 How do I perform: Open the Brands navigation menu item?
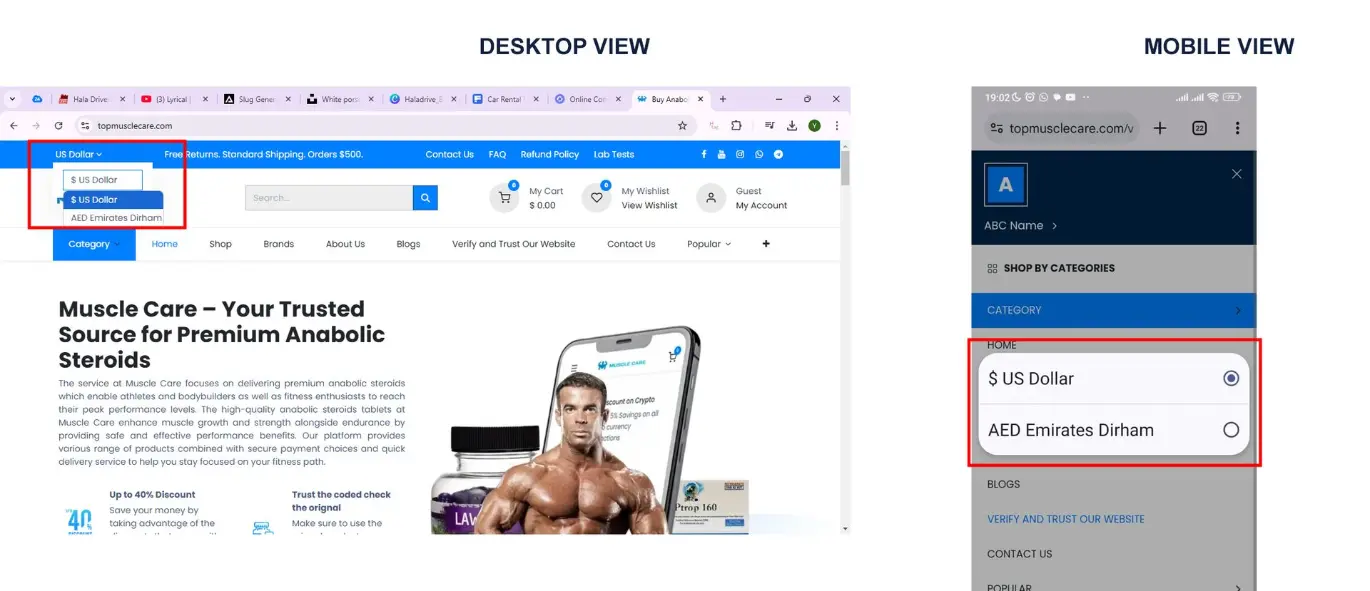pyautogui.click(x=279, y=244)
